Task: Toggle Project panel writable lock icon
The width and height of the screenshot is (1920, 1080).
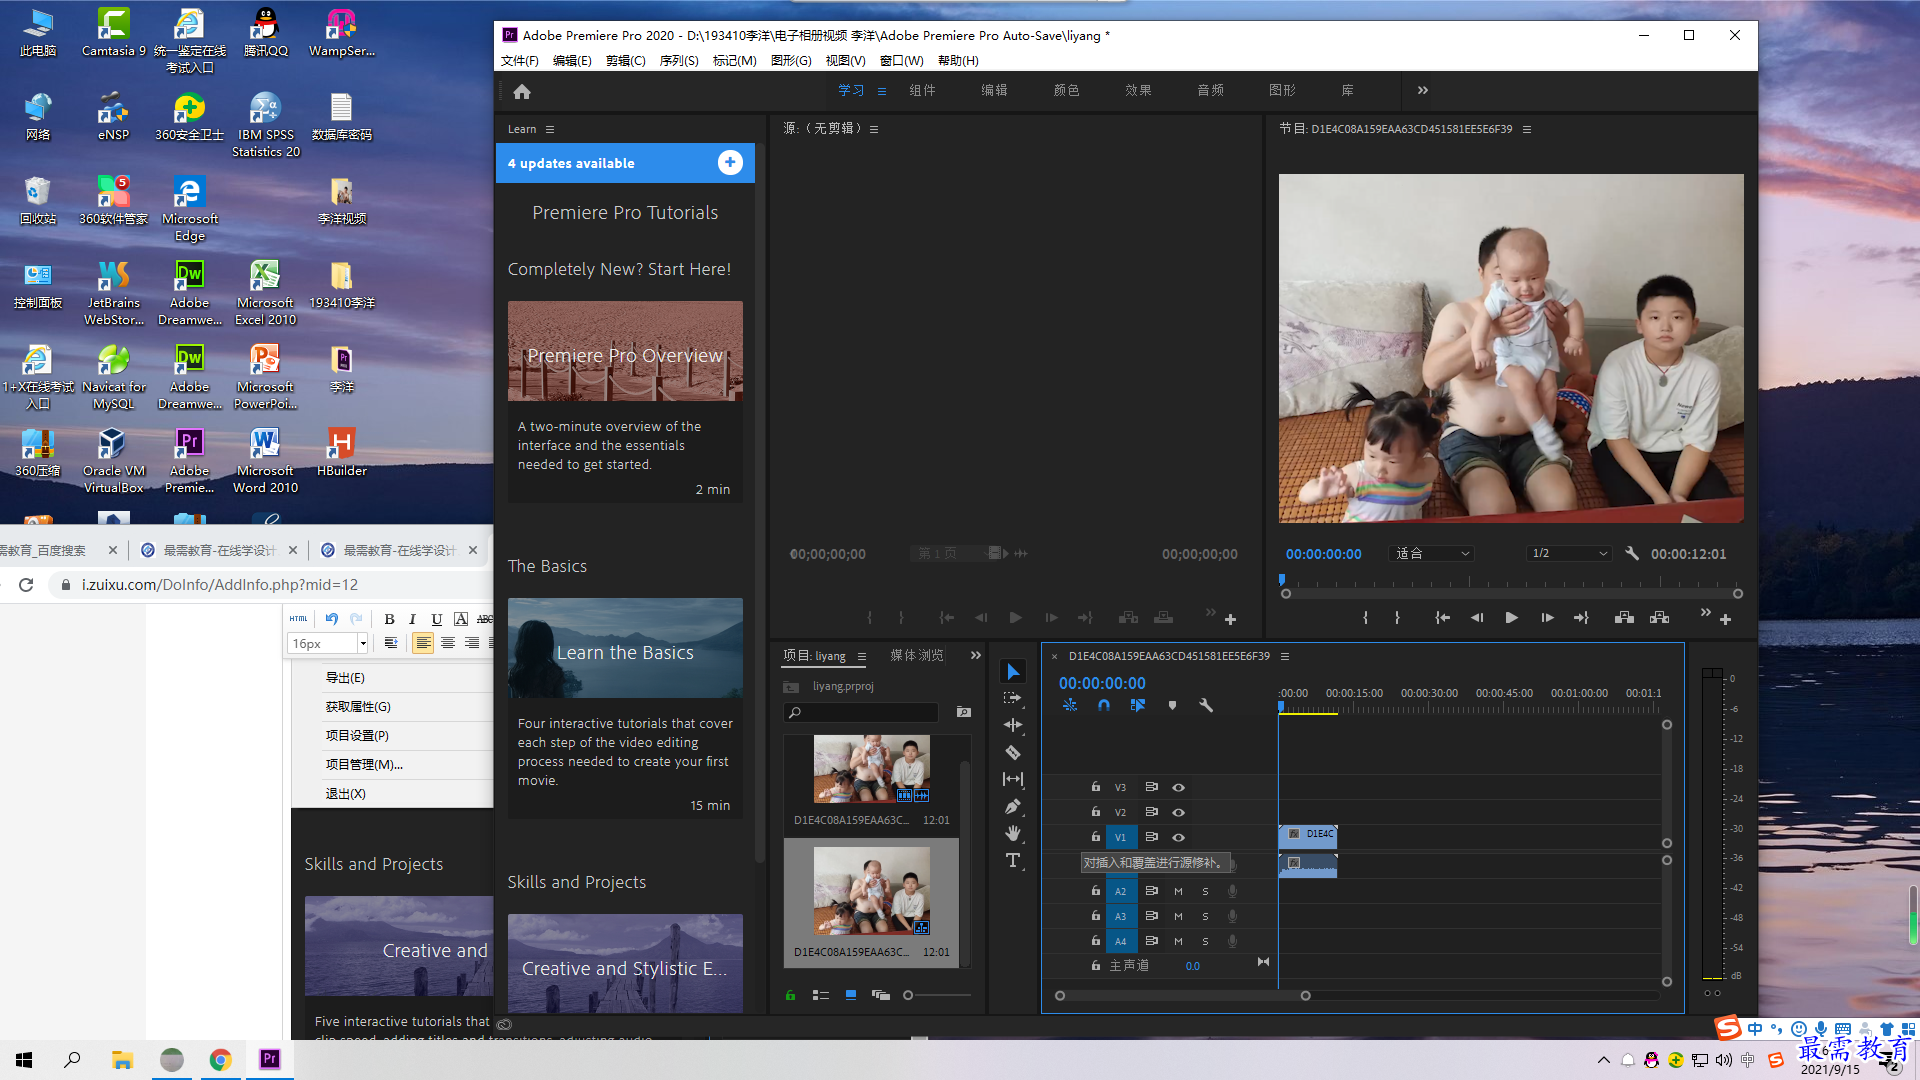Action: pos(791,995)
